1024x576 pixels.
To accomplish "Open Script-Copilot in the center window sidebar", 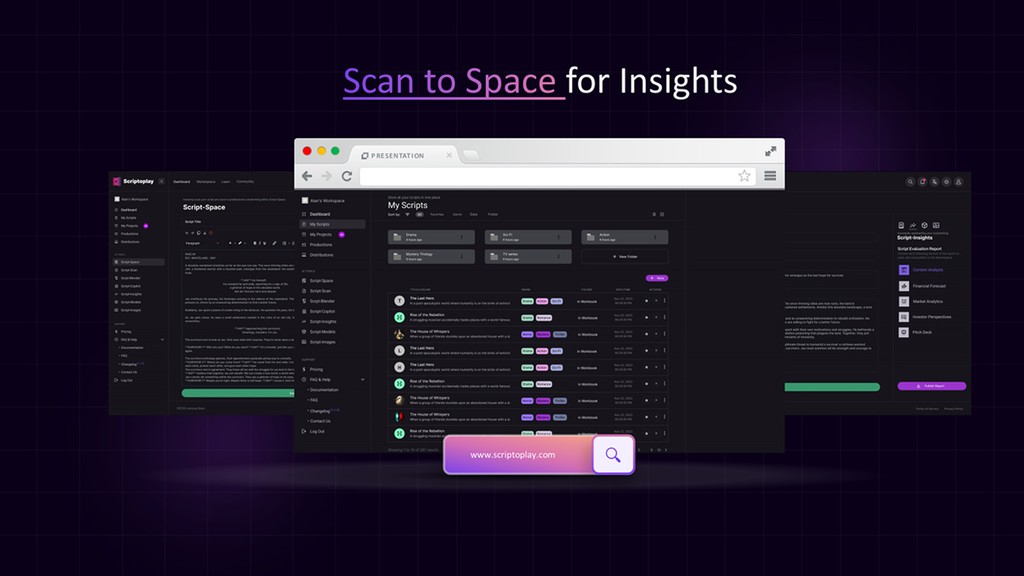I will click(x=322, y=312).
